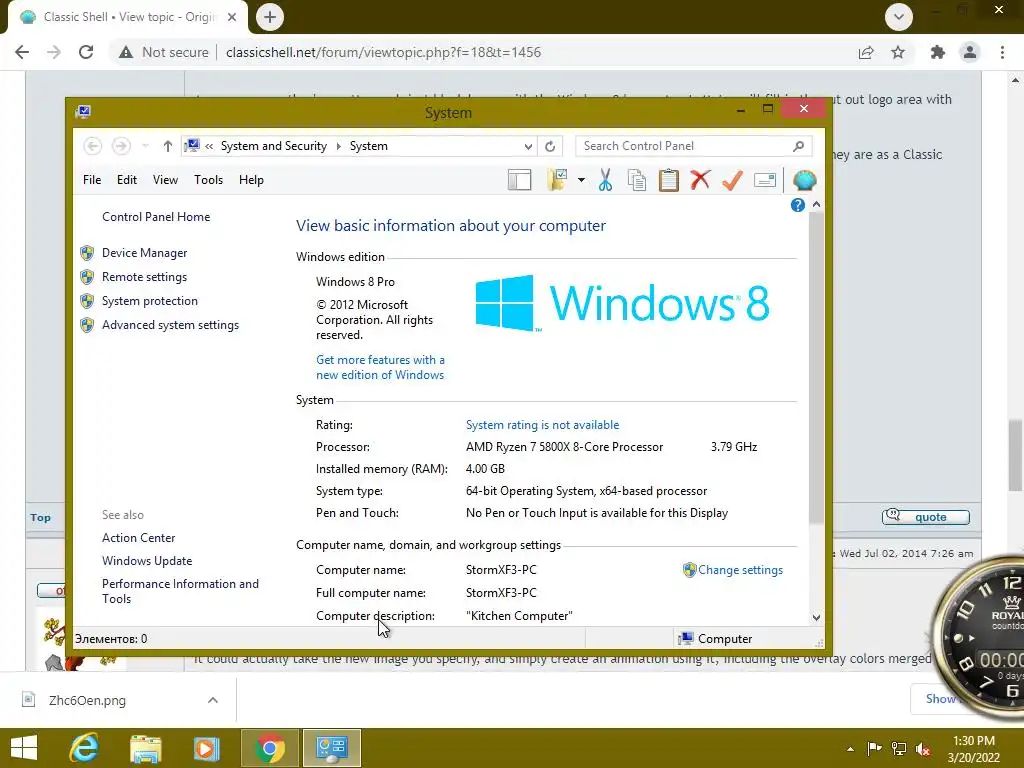Image resolution: width=1024 pixels, height=768 pixels.
Task: Open Chrome extensions puzzle icon
Action: 938,52
